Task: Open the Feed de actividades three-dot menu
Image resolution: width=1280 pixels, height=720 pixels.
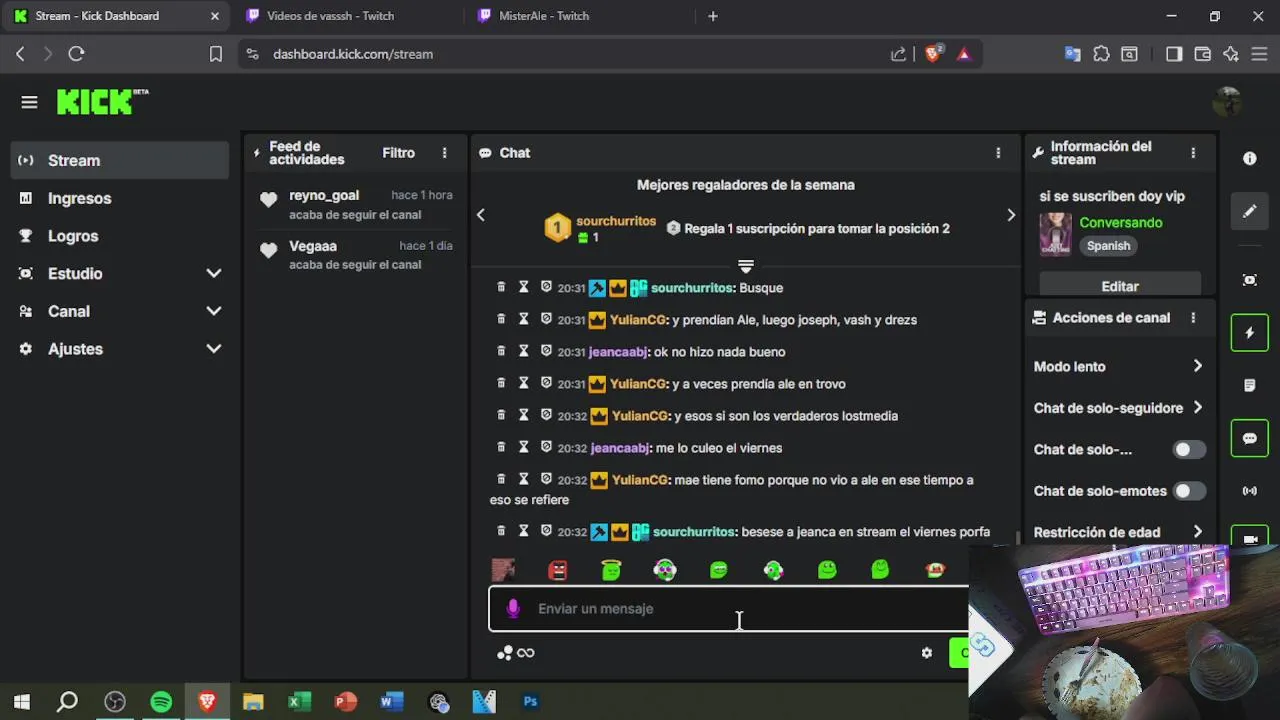Action: click(x=445, y=153)
